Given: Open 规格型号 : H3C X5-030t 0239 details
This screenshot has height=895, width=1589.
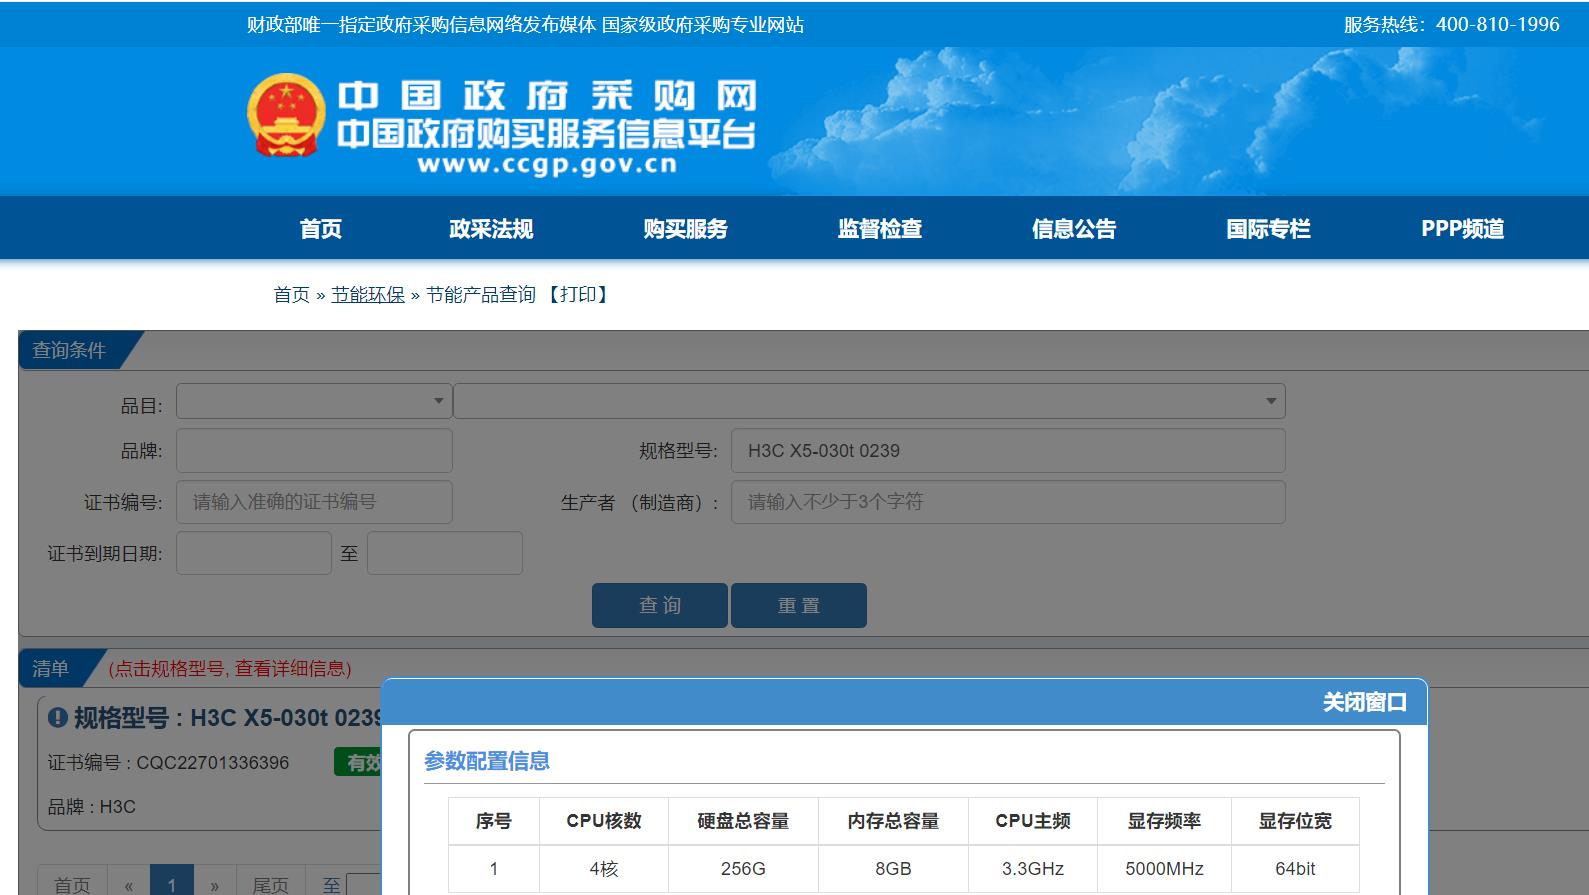Looking at the screenshot, I should click(x=227, y=718).
